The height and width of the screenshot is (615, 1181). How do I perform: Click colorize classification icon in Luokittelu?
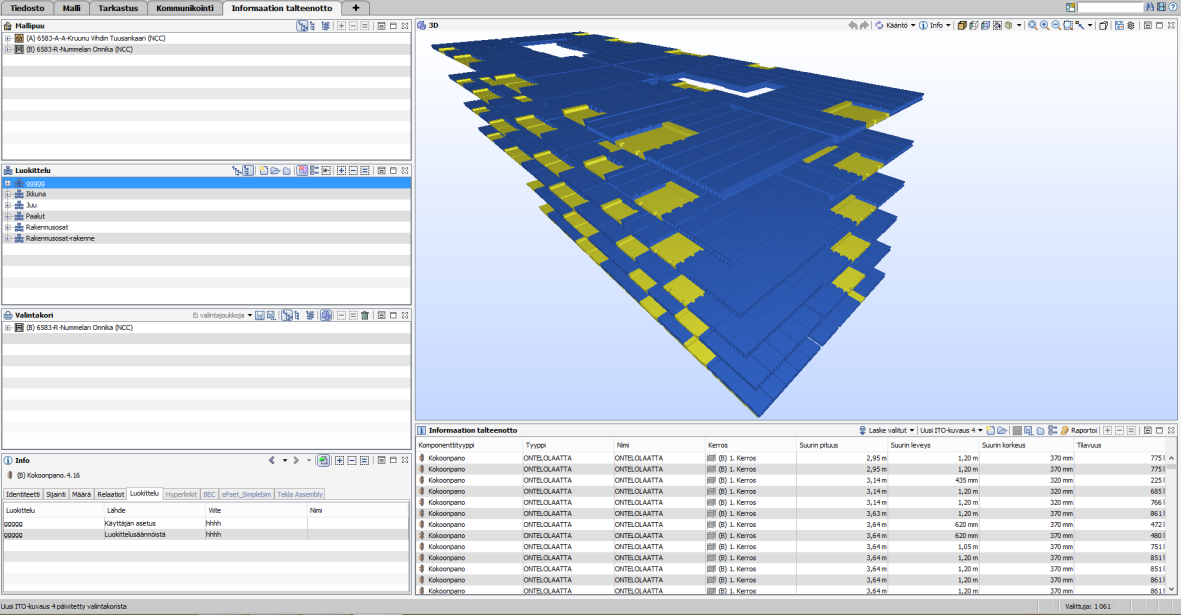pos(302,171)
